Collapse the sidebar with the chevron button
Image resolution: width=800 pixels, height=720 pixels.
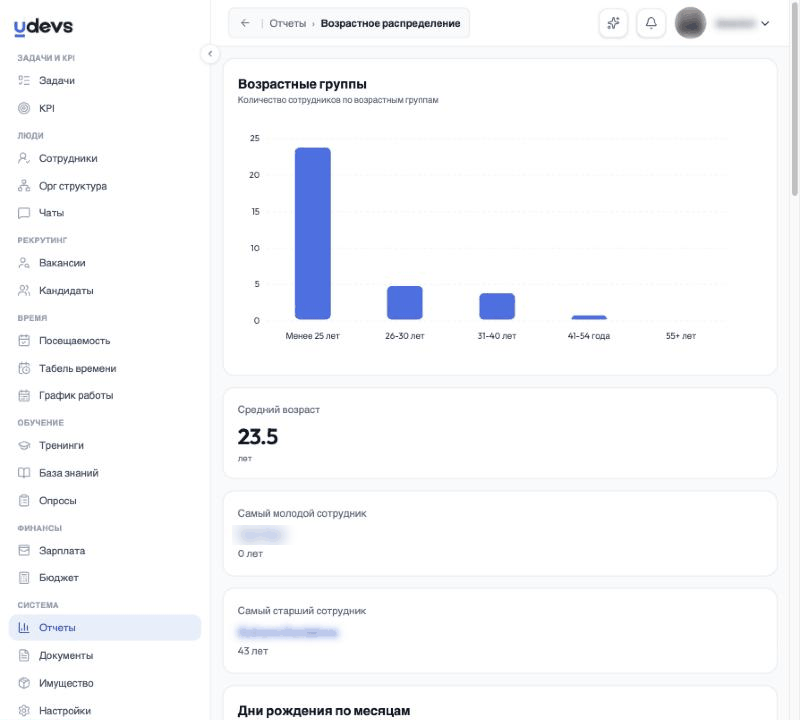point(210,54)
